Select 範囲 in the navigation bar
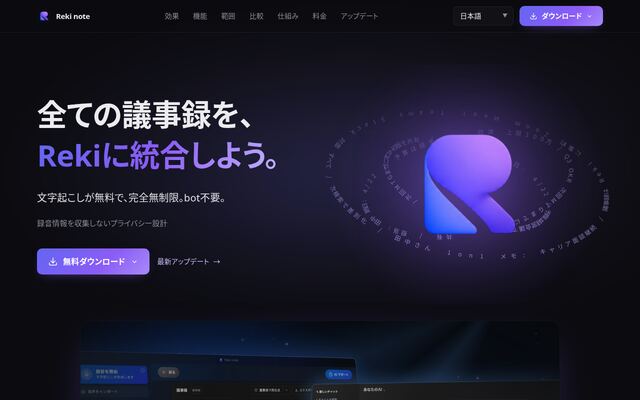The image size is (640, 400). 228,16
